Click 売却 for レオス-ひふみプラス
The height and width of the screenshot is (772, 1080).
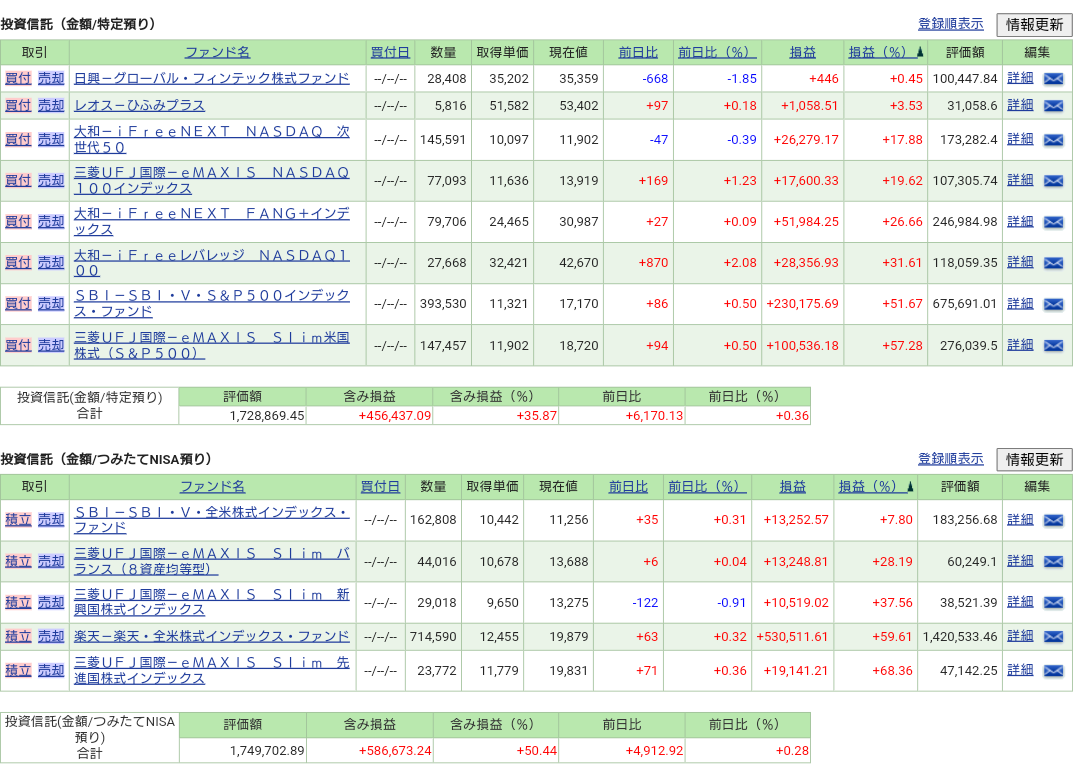coord(51,105)
